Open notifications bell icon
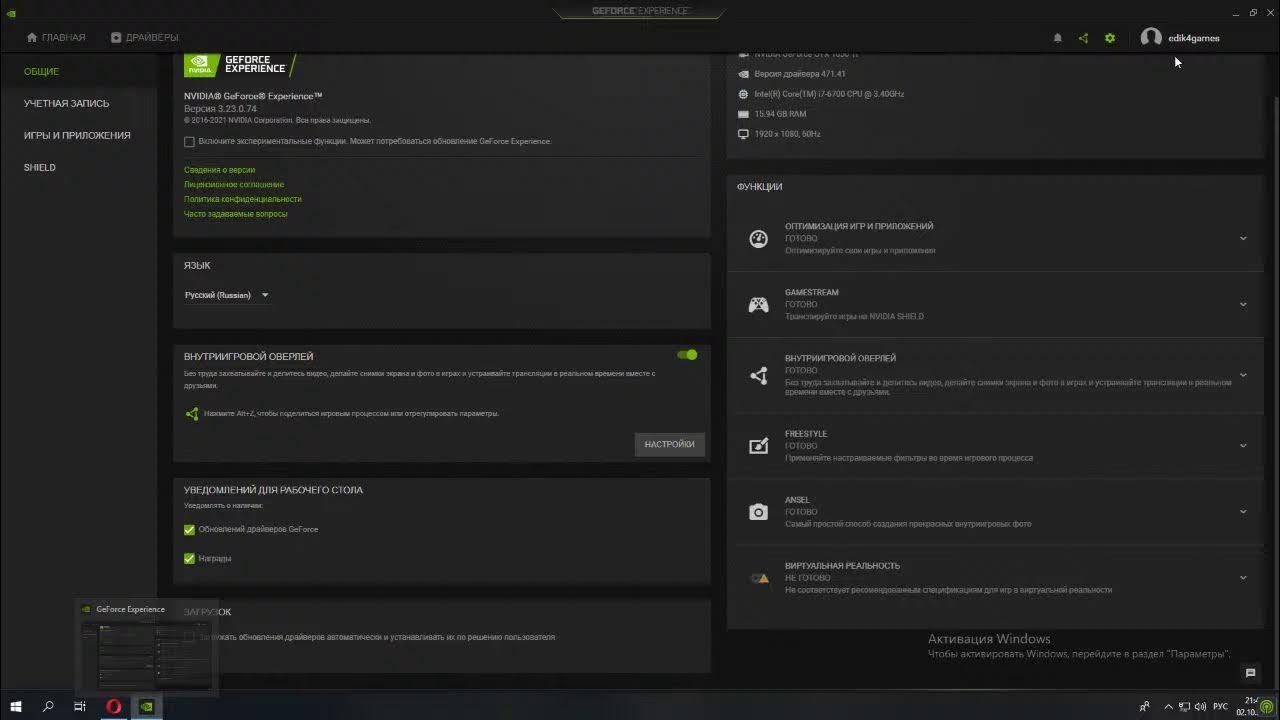This screenshot has width=1280, height=720. (1057, 38)
